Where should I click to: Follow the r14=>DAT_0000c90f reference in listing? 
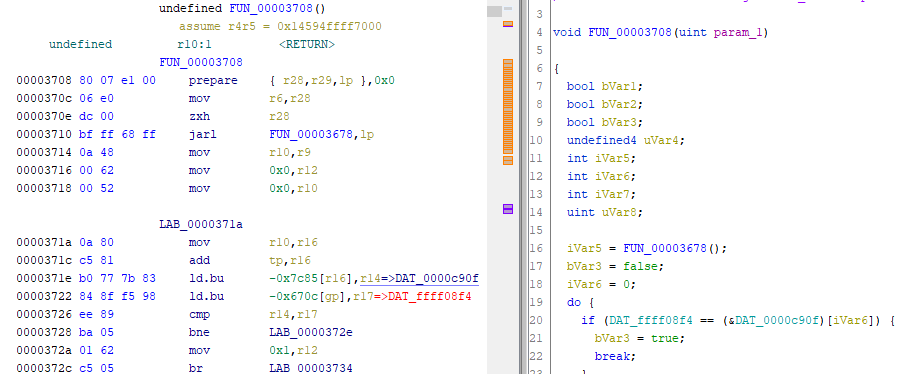coord(419,279)
